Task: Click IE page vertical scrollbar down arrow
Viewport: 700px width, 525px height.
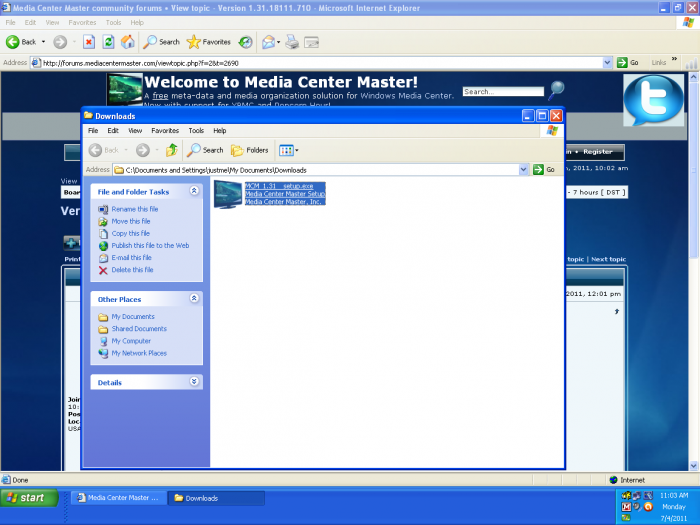Action: [693, 466]
